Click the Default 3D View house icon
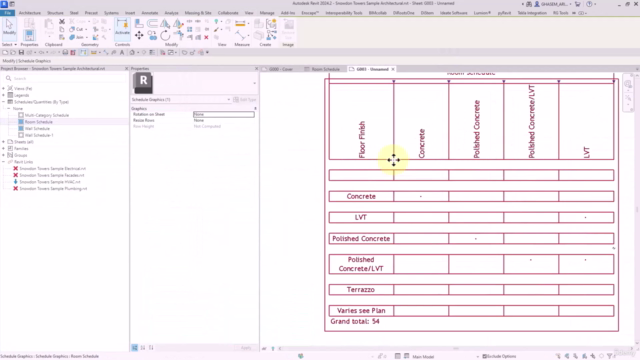Viewport: 640px width, 360px height. 132,52
